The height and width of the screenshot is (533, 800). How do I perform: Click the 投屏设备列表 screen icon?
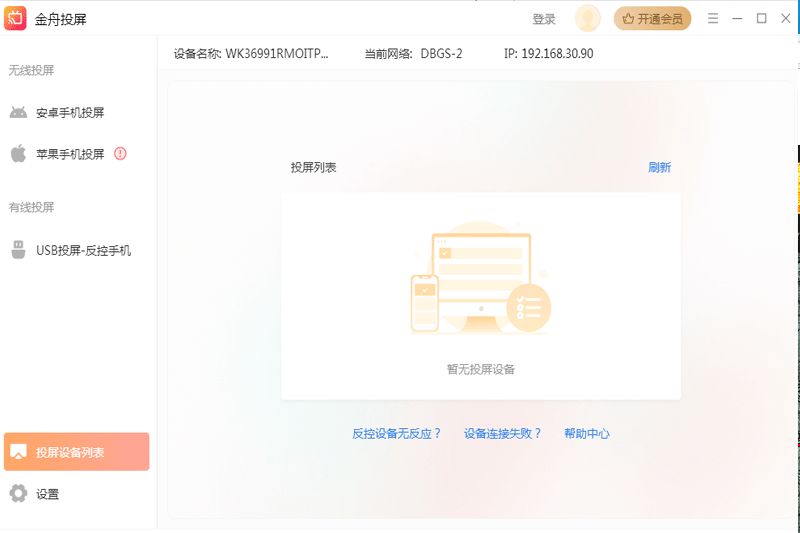18,452
